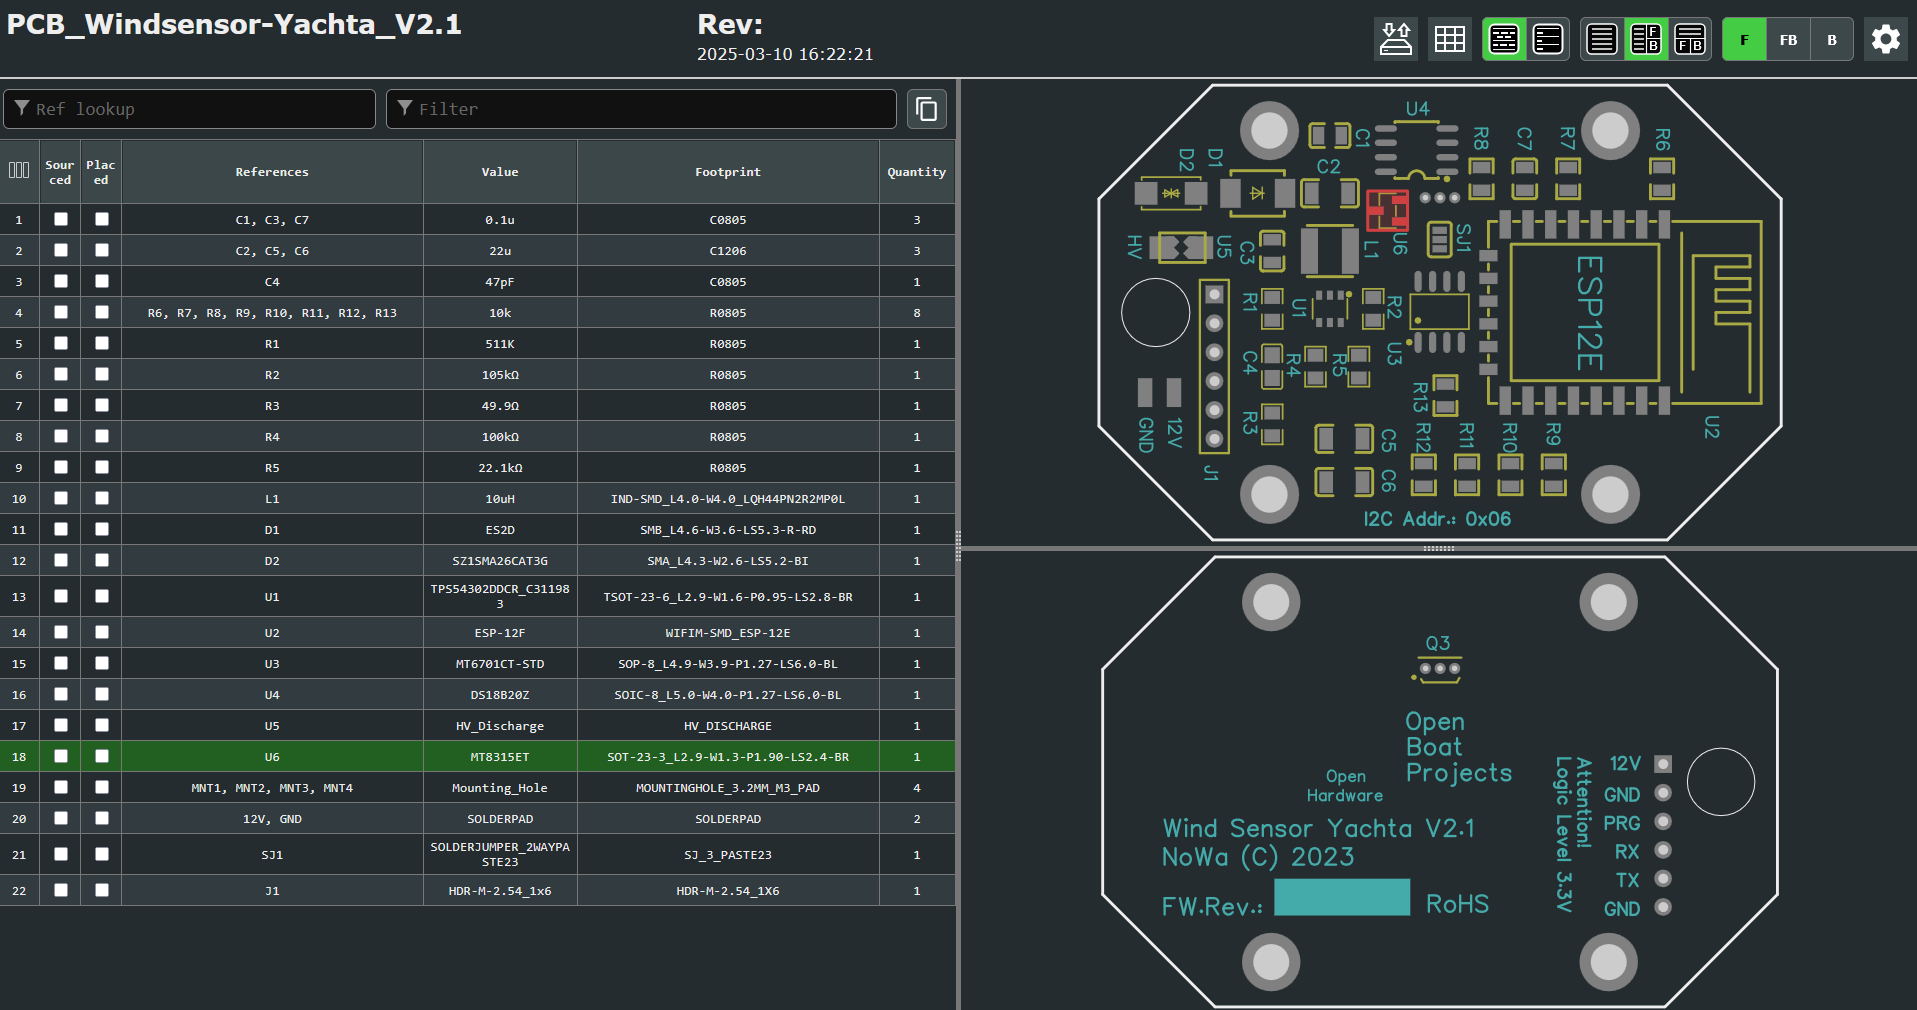Screen dimensions: 1917x1010
Task: Check the Sourced box for the ESP-12F row
Action: 61,633
